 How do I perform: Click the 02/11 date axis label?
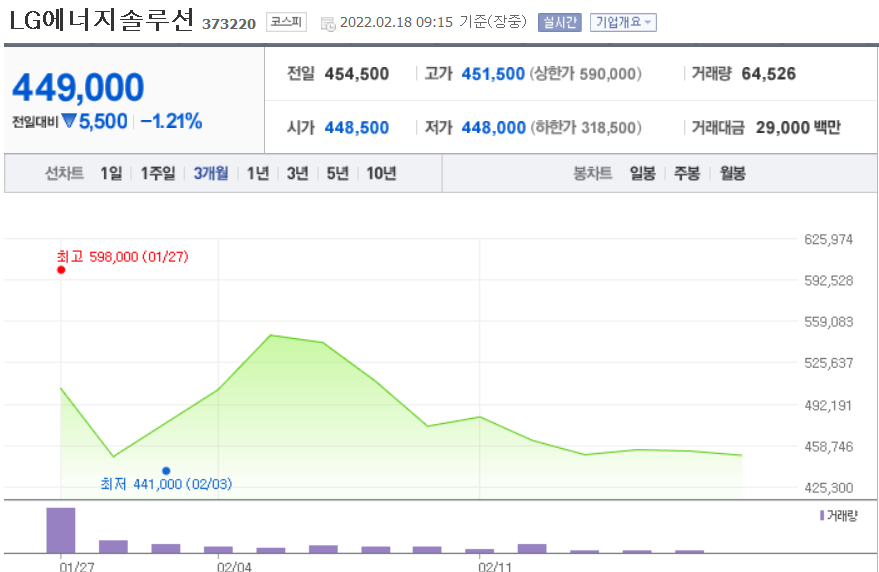pos(495,566)
